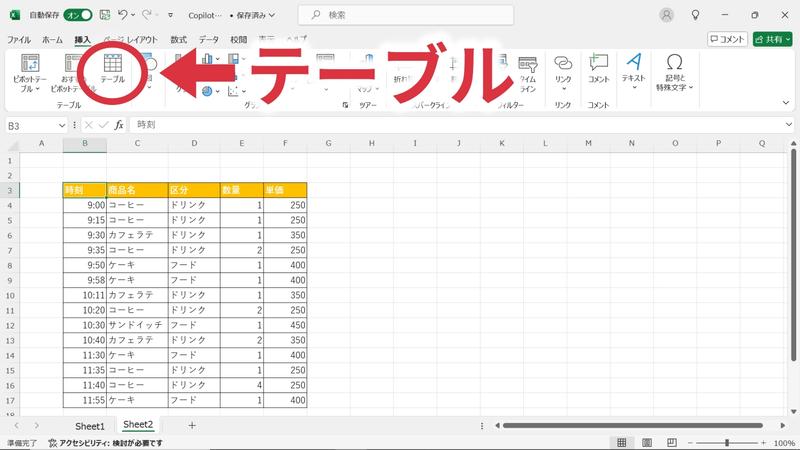Click the next sheet navigation arrow

37,426
